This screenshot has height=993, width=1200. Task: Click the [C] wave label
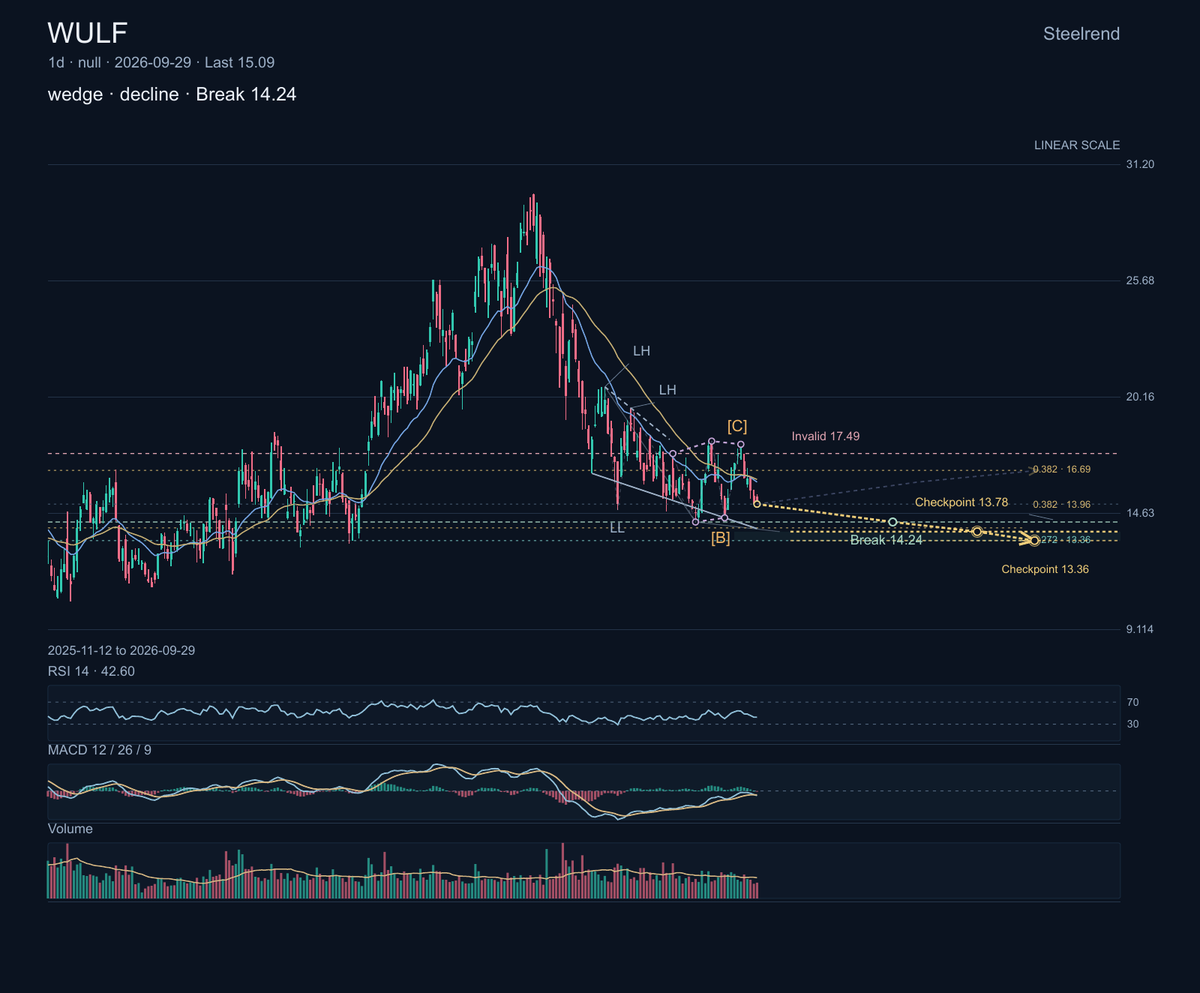(737, 425)
